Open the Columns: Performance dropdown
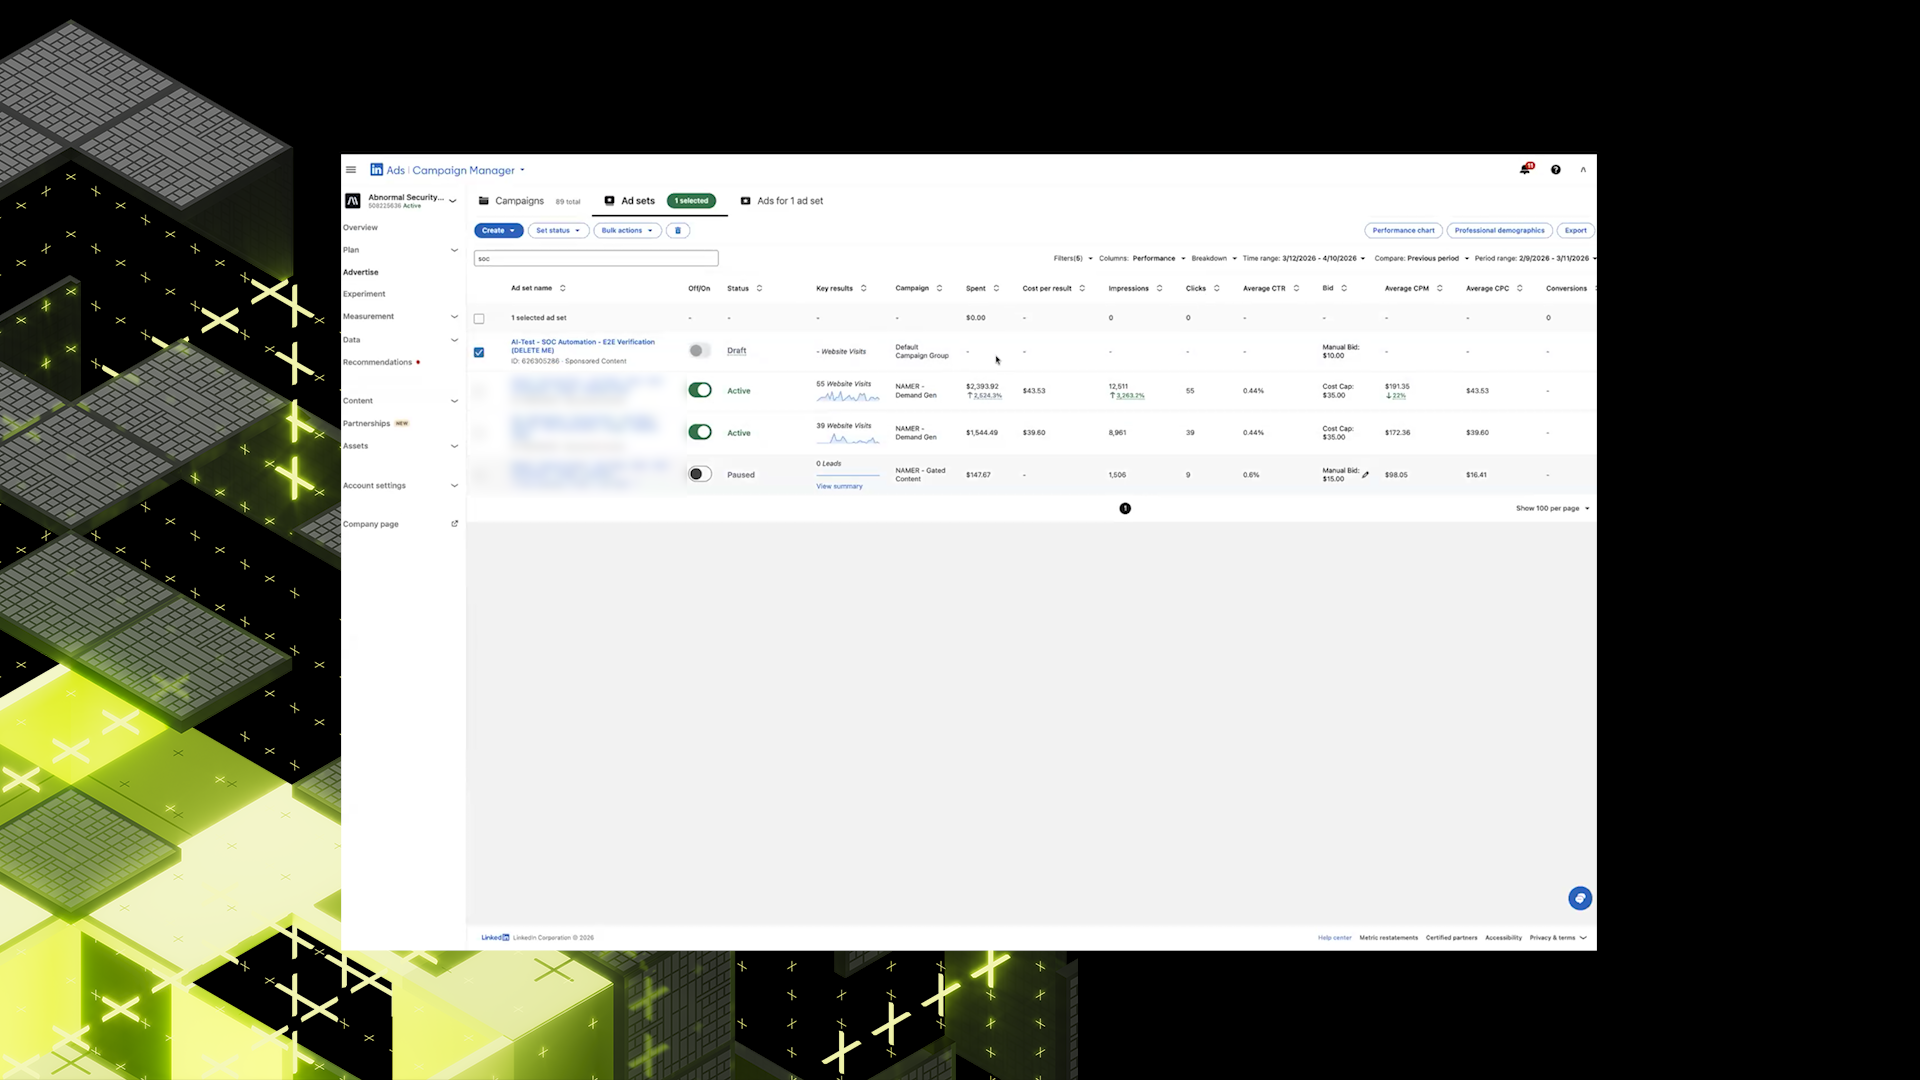The height and width of the screenshot is (1080, 1920). tap(1142, 259)
